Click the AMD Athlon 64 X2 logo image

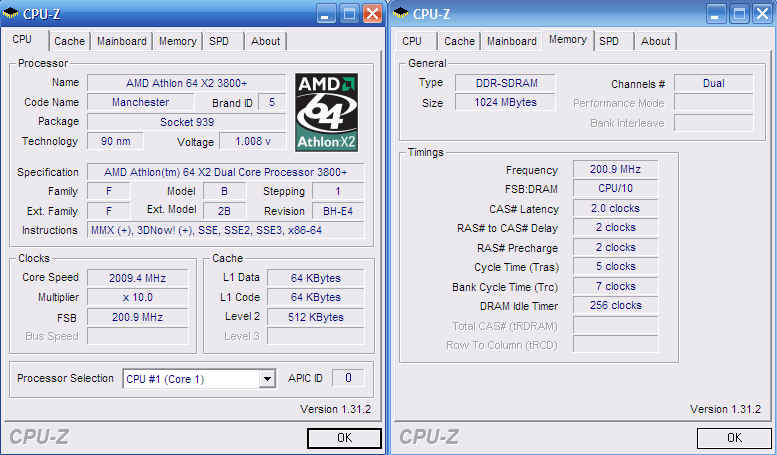(x=327, y=113)
